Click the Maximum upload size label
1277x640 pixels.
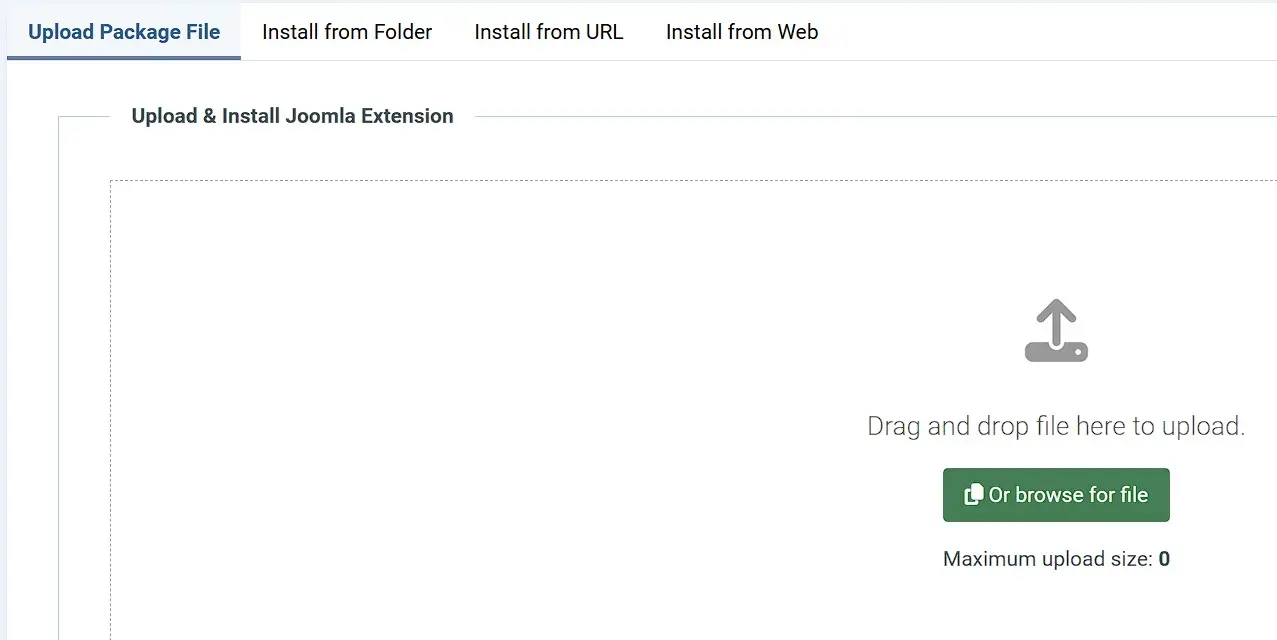1044,558
